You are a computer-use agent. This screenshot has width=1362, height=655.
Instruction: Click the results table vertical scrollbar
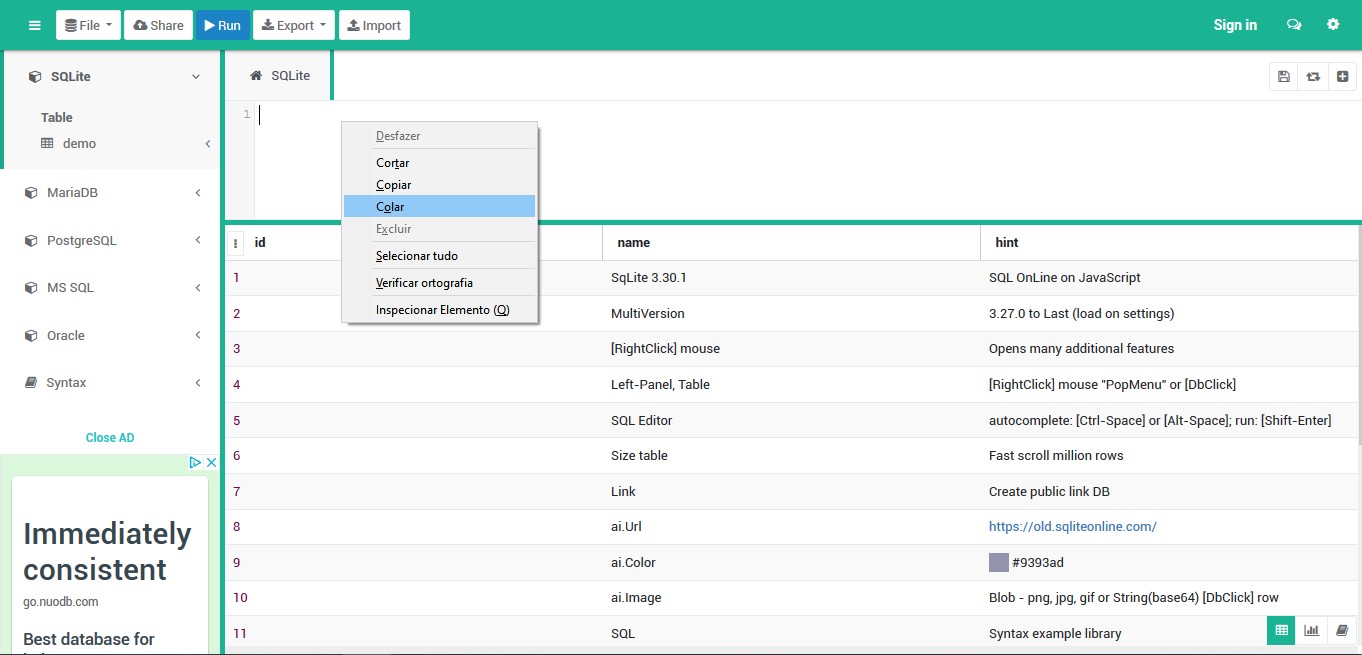pyautogui.click(x=1359, y=335)
